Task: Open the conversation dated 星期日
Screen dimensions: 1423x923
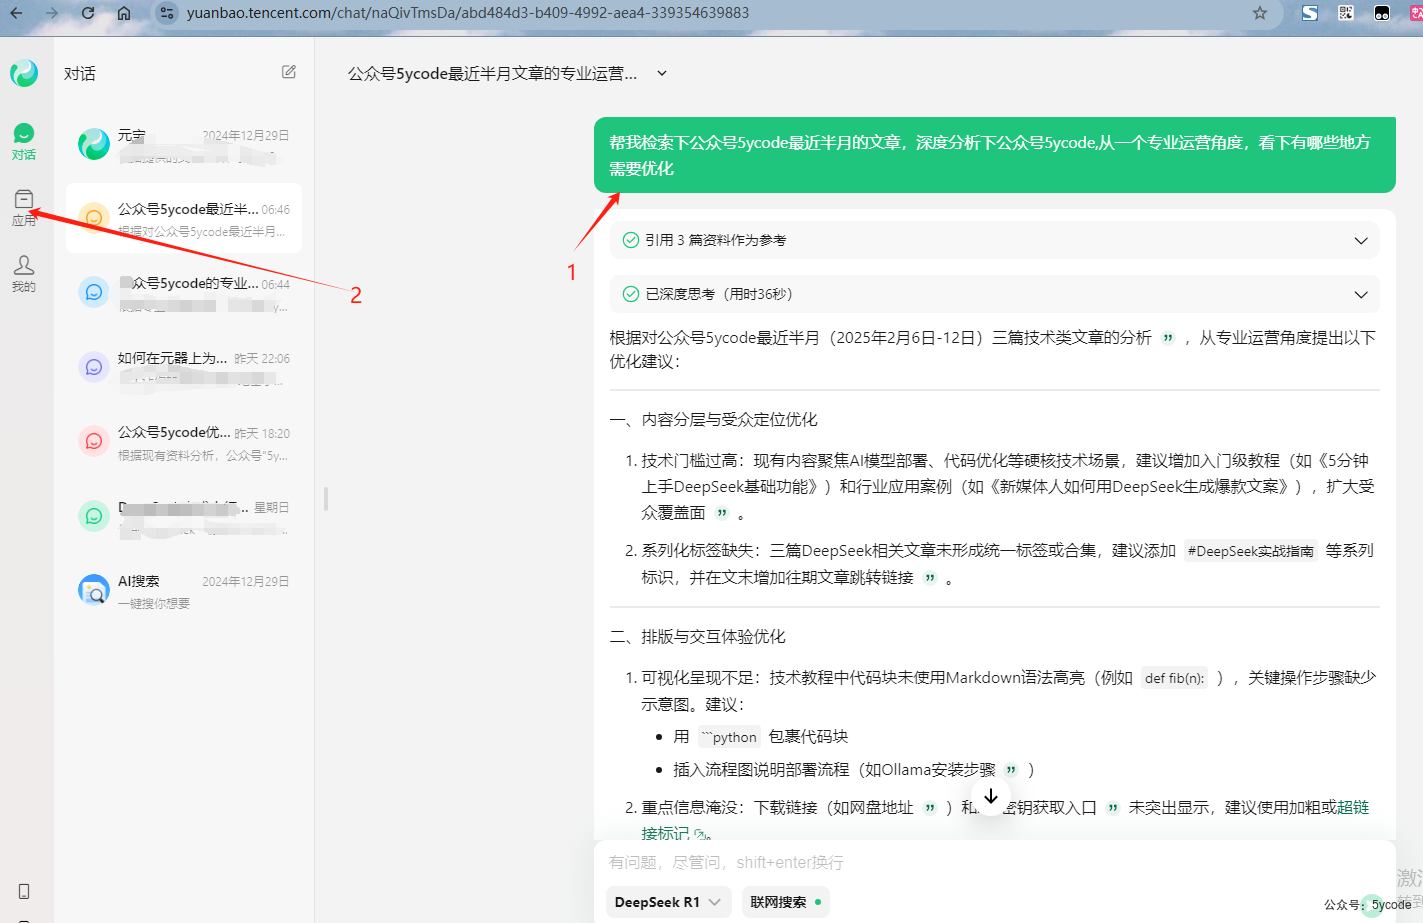Action: [x=184, y=516]
